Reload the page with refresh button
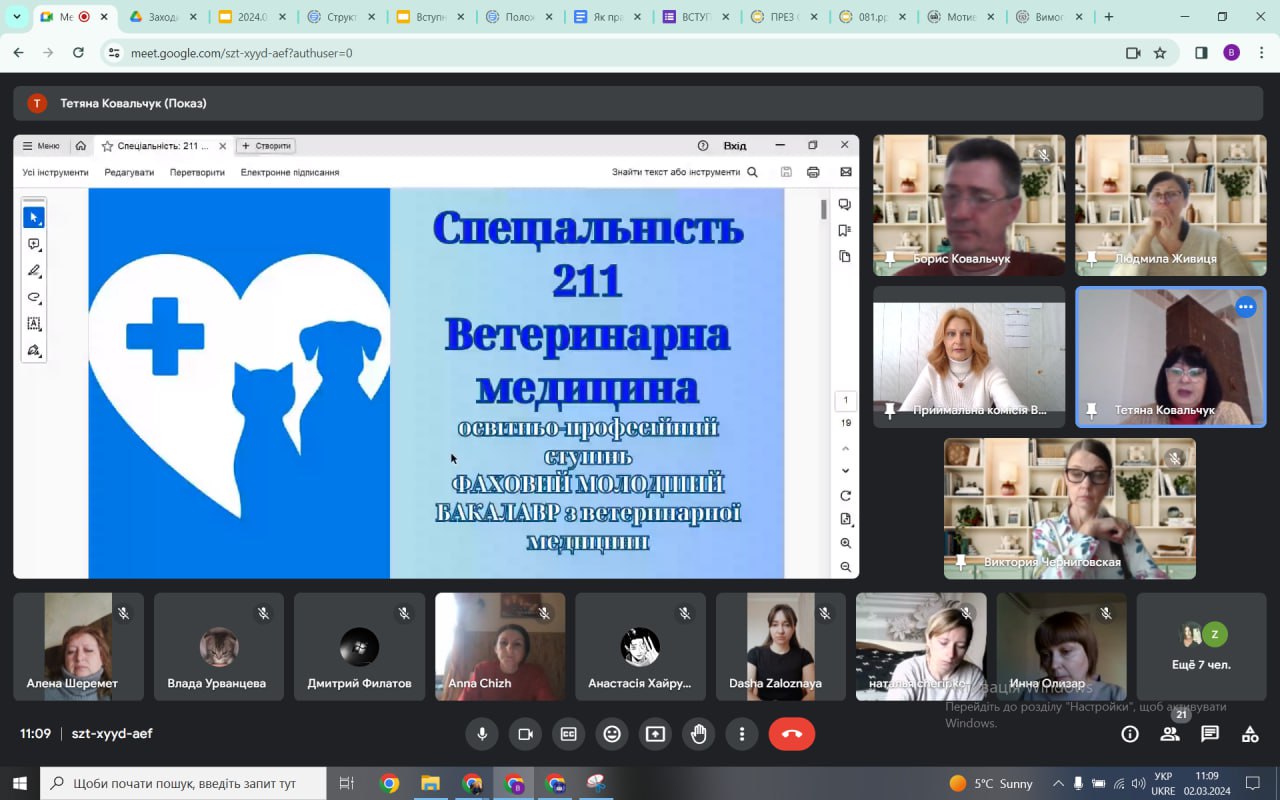This screenshot has height=800, width=1280. pos(78,53)
